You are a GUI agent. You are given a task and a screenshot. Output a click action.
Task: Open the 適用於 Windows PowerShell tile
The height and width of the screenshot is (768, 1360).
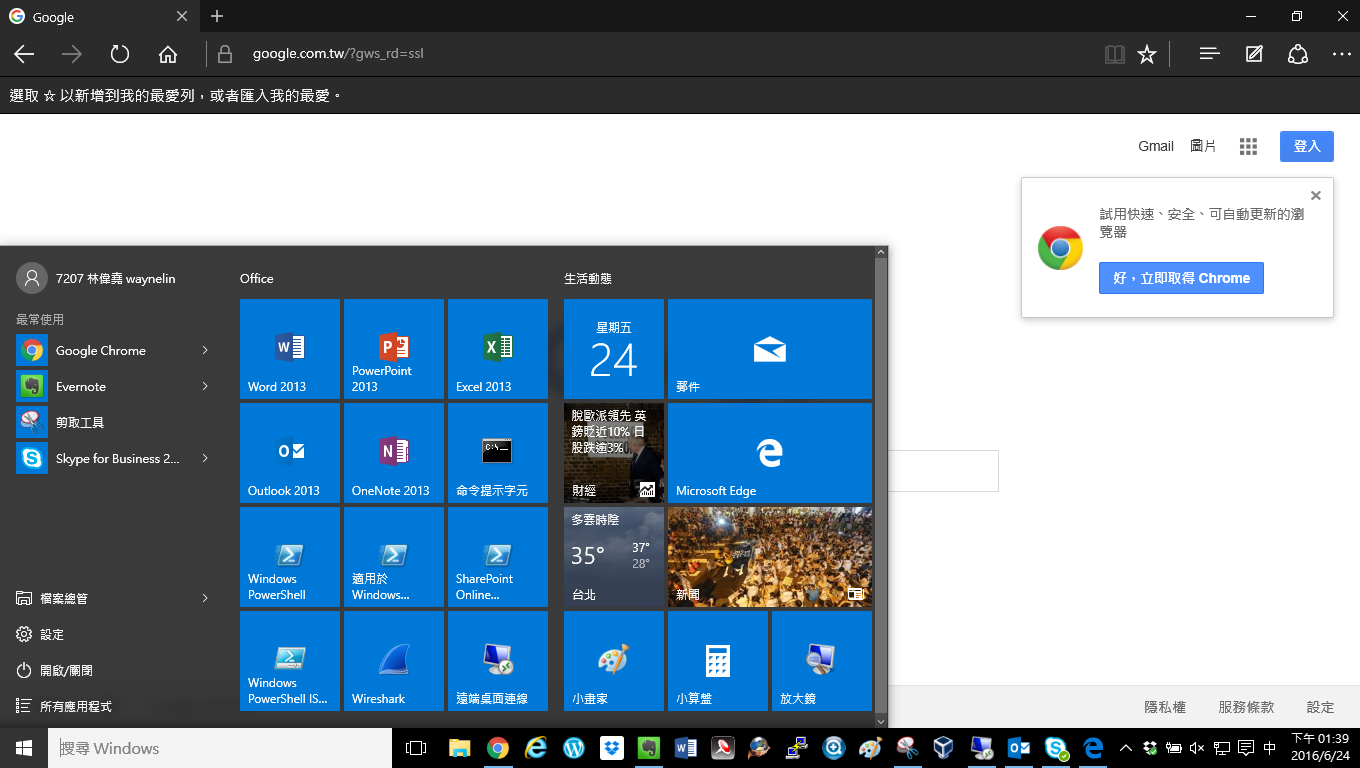click(x=394, y=557)
